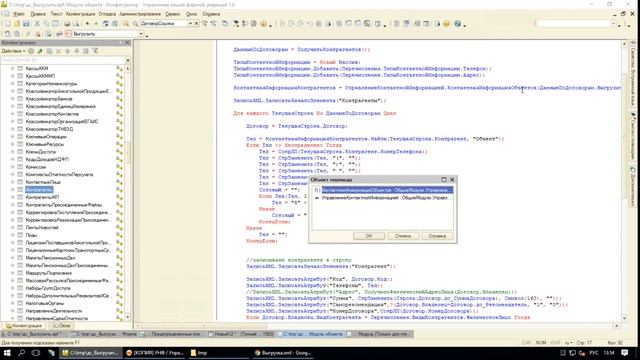
Task: Open the ДоговорСсылка search dropdown arrow
Action: click(190, 24)
